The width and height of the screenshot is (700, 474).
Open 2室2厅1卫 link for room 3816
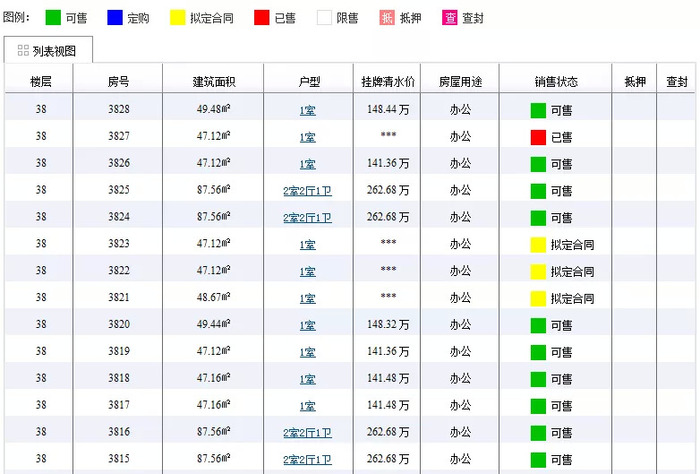[308, 432]
